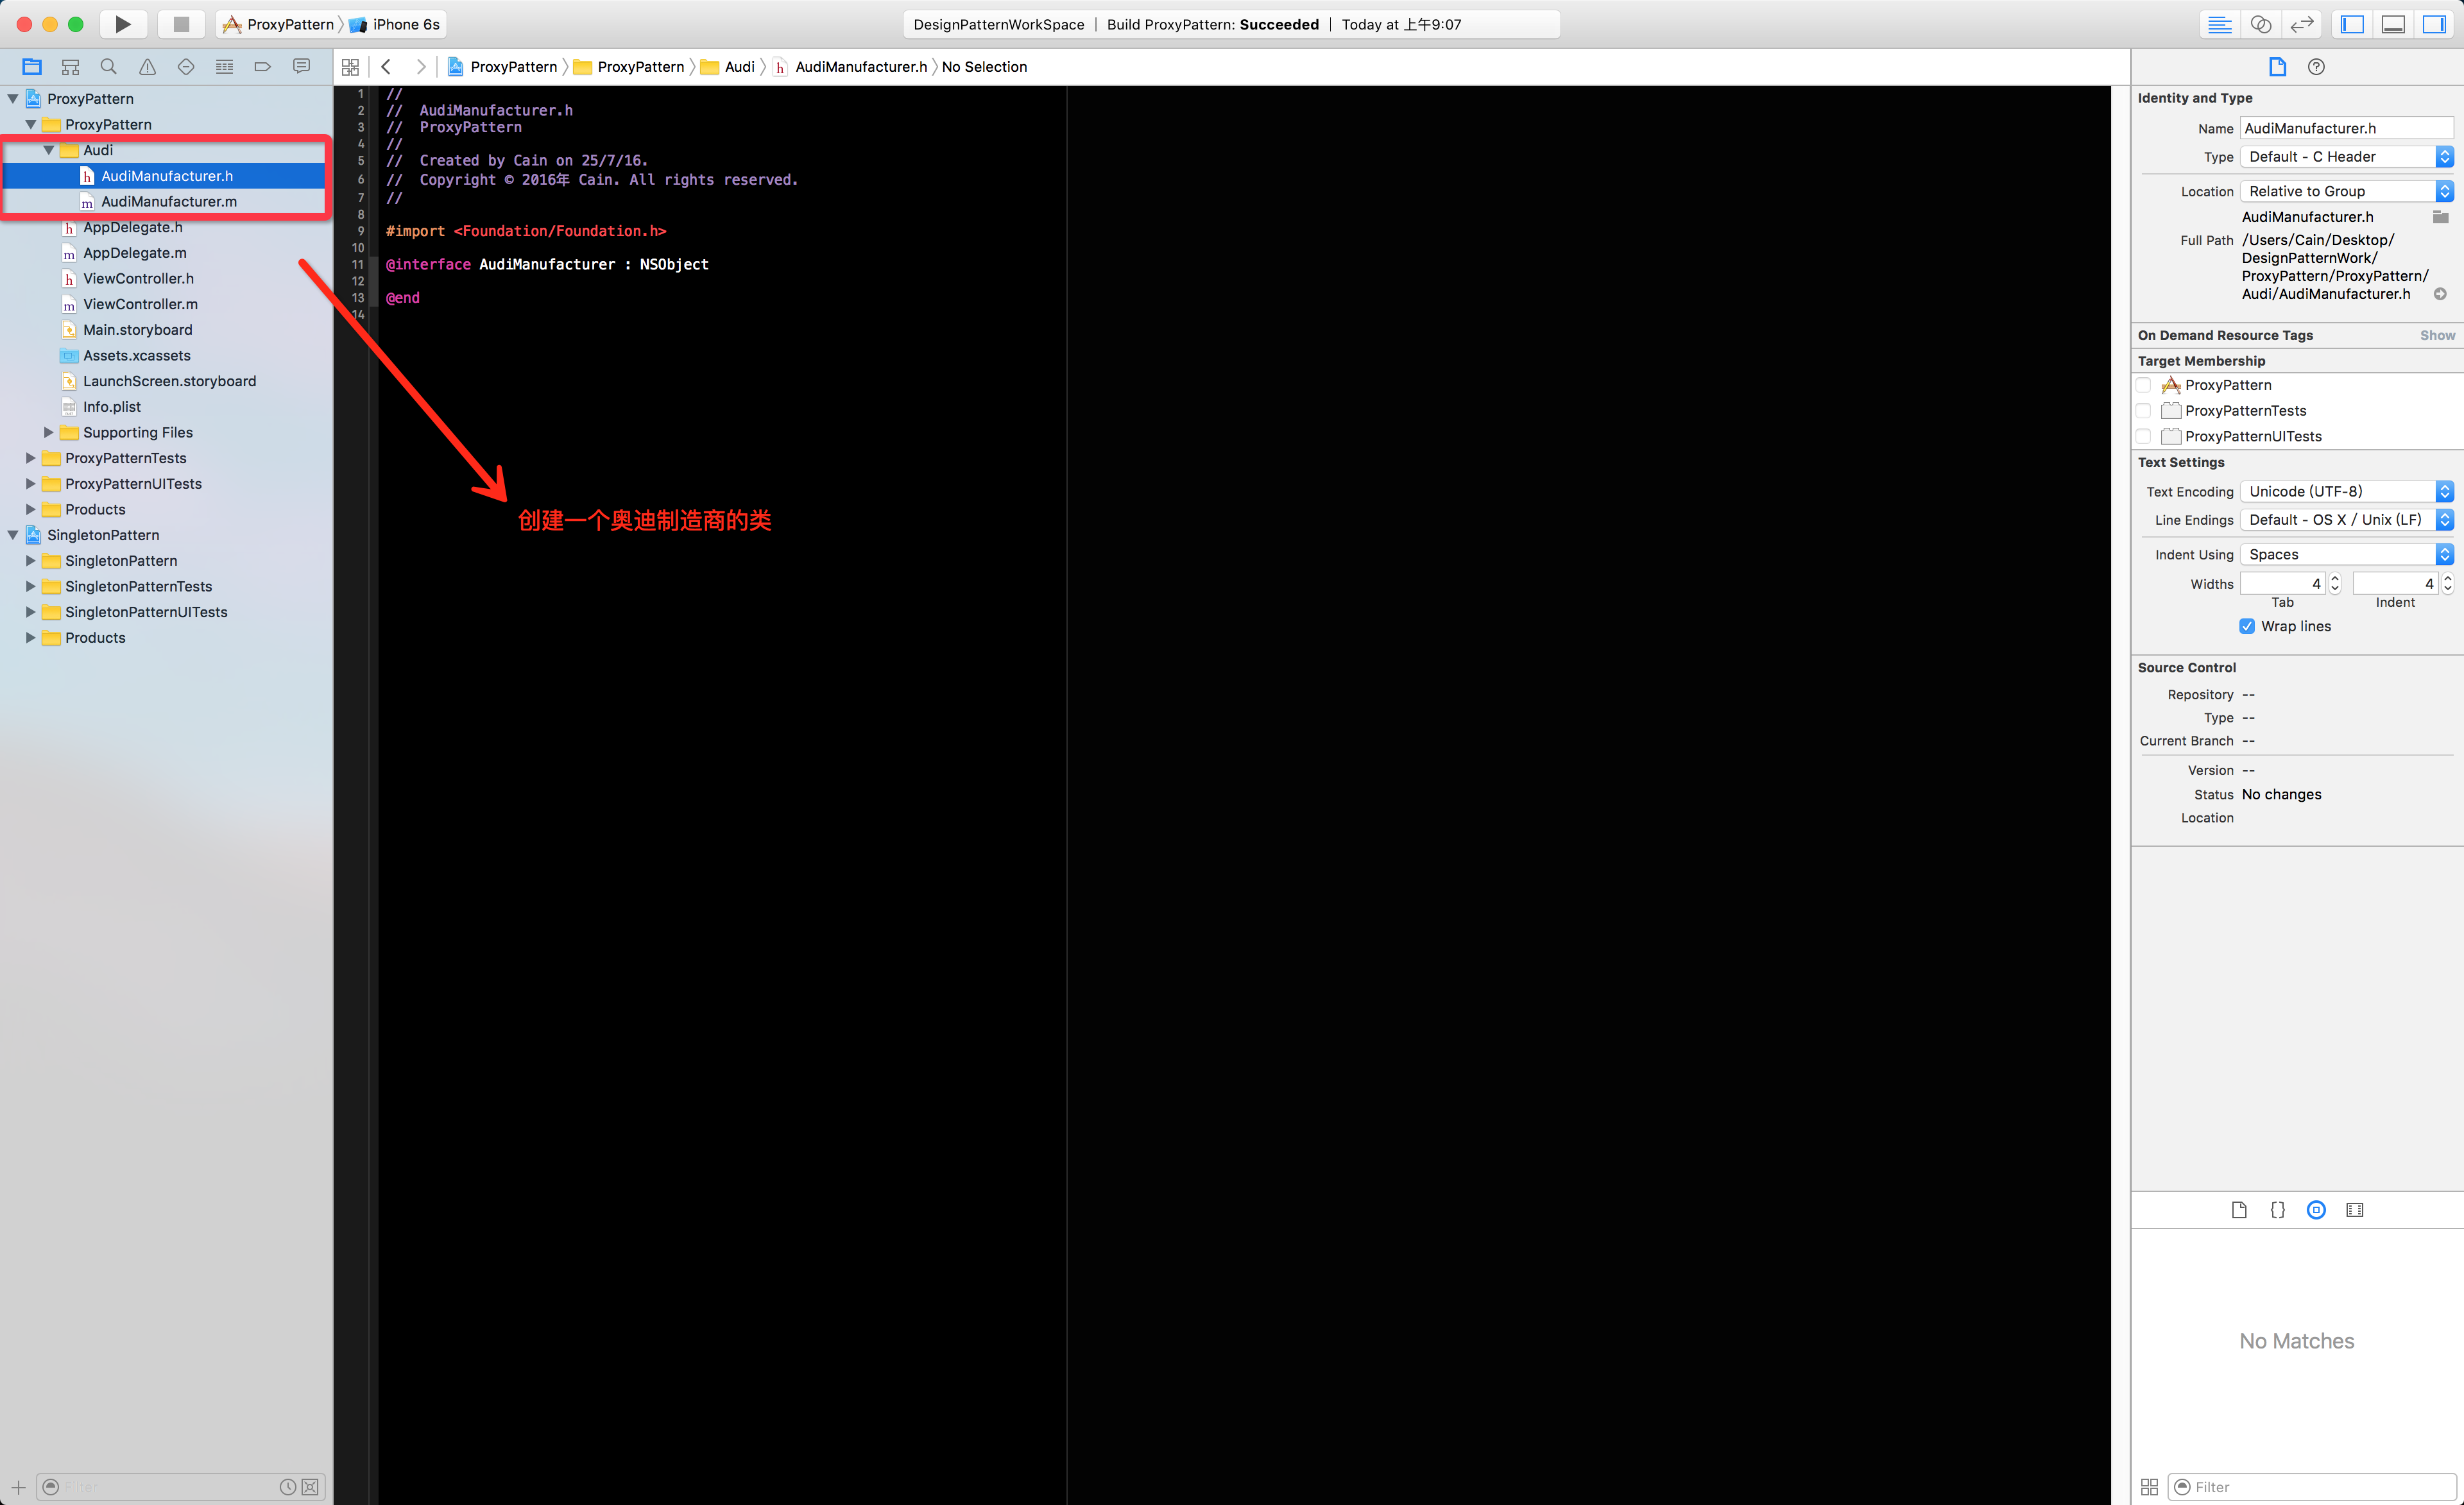The height and width of the screenshot is (1505, 2464).
Task: Select AudiManufacturer.m in project navigator
Action: [x=168, y=202]
